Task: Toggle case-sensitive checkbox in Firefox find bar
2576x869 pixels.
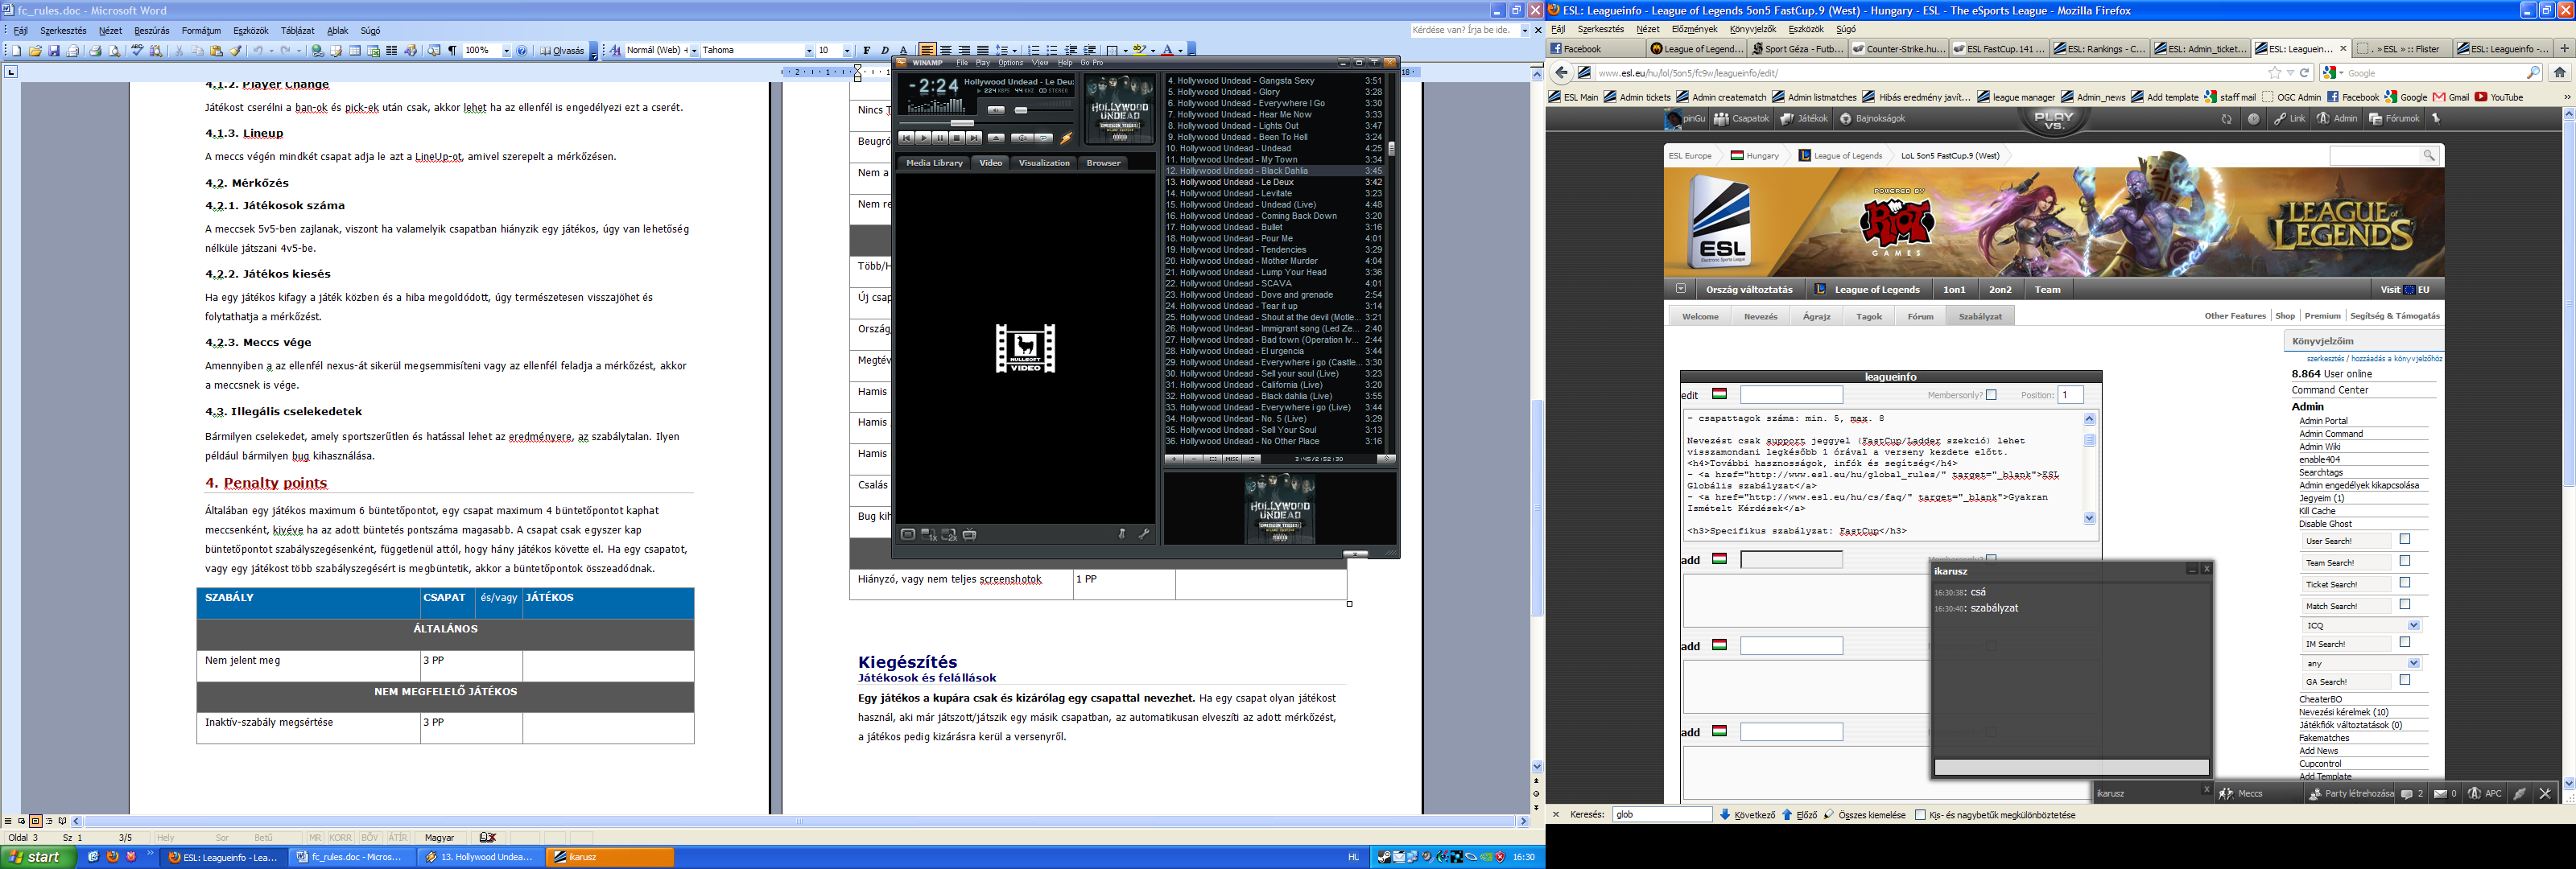Action: tap(1920, 815)
